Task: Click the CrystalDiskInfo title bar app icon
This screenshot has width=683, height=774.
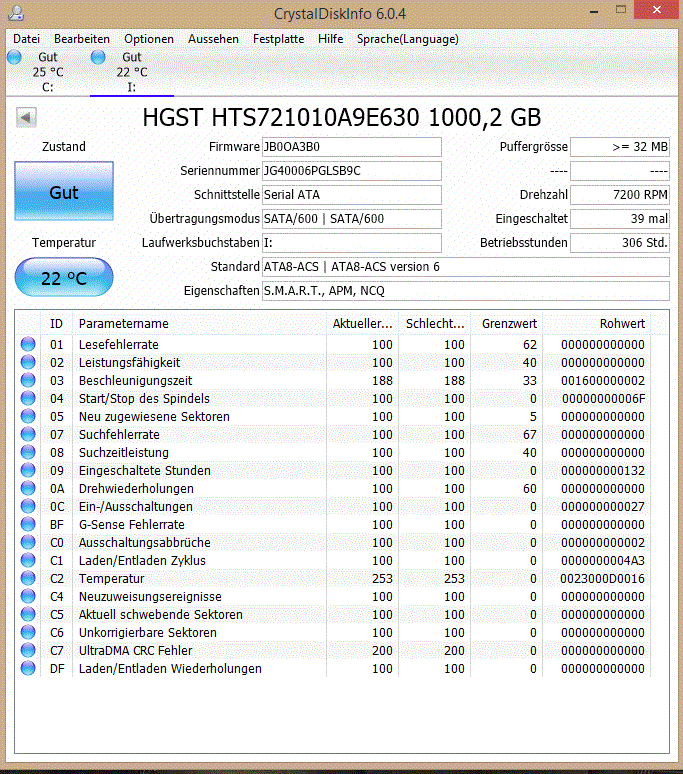Action: [16, 13]
